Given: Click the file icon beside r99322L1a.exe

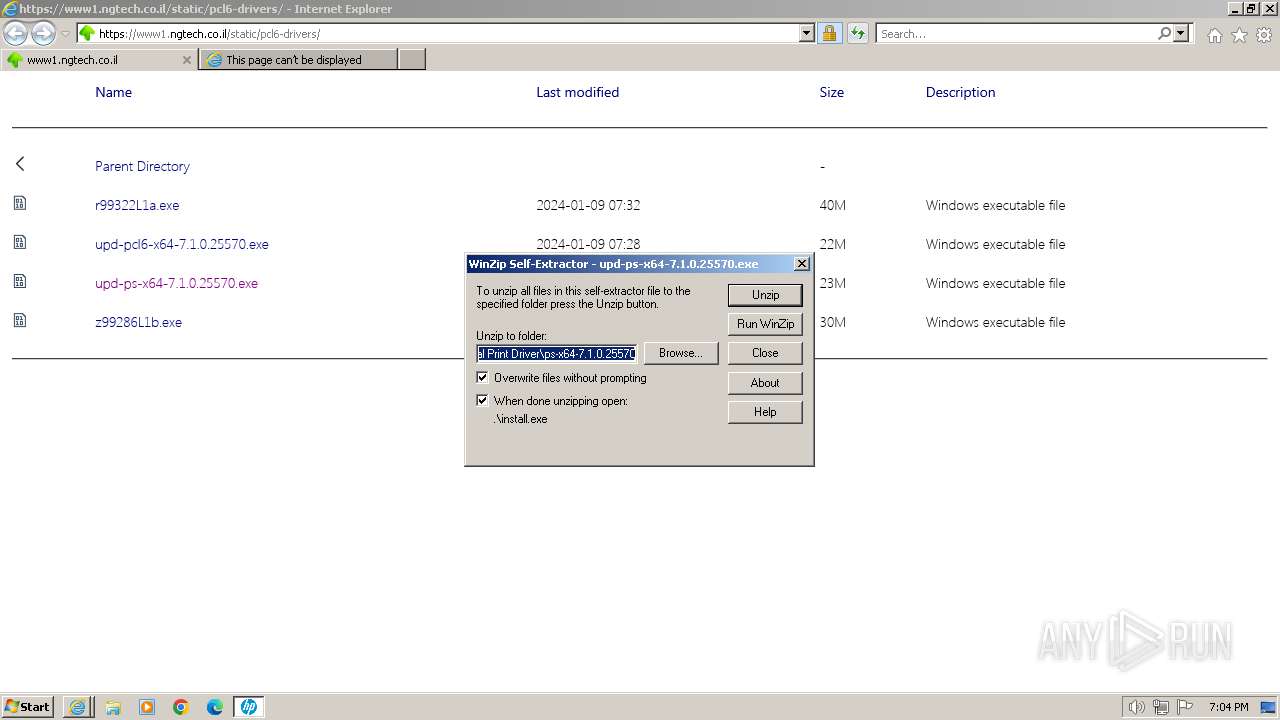Looking at the screenshot, I should pyautogui.click(x=20, y=203).
